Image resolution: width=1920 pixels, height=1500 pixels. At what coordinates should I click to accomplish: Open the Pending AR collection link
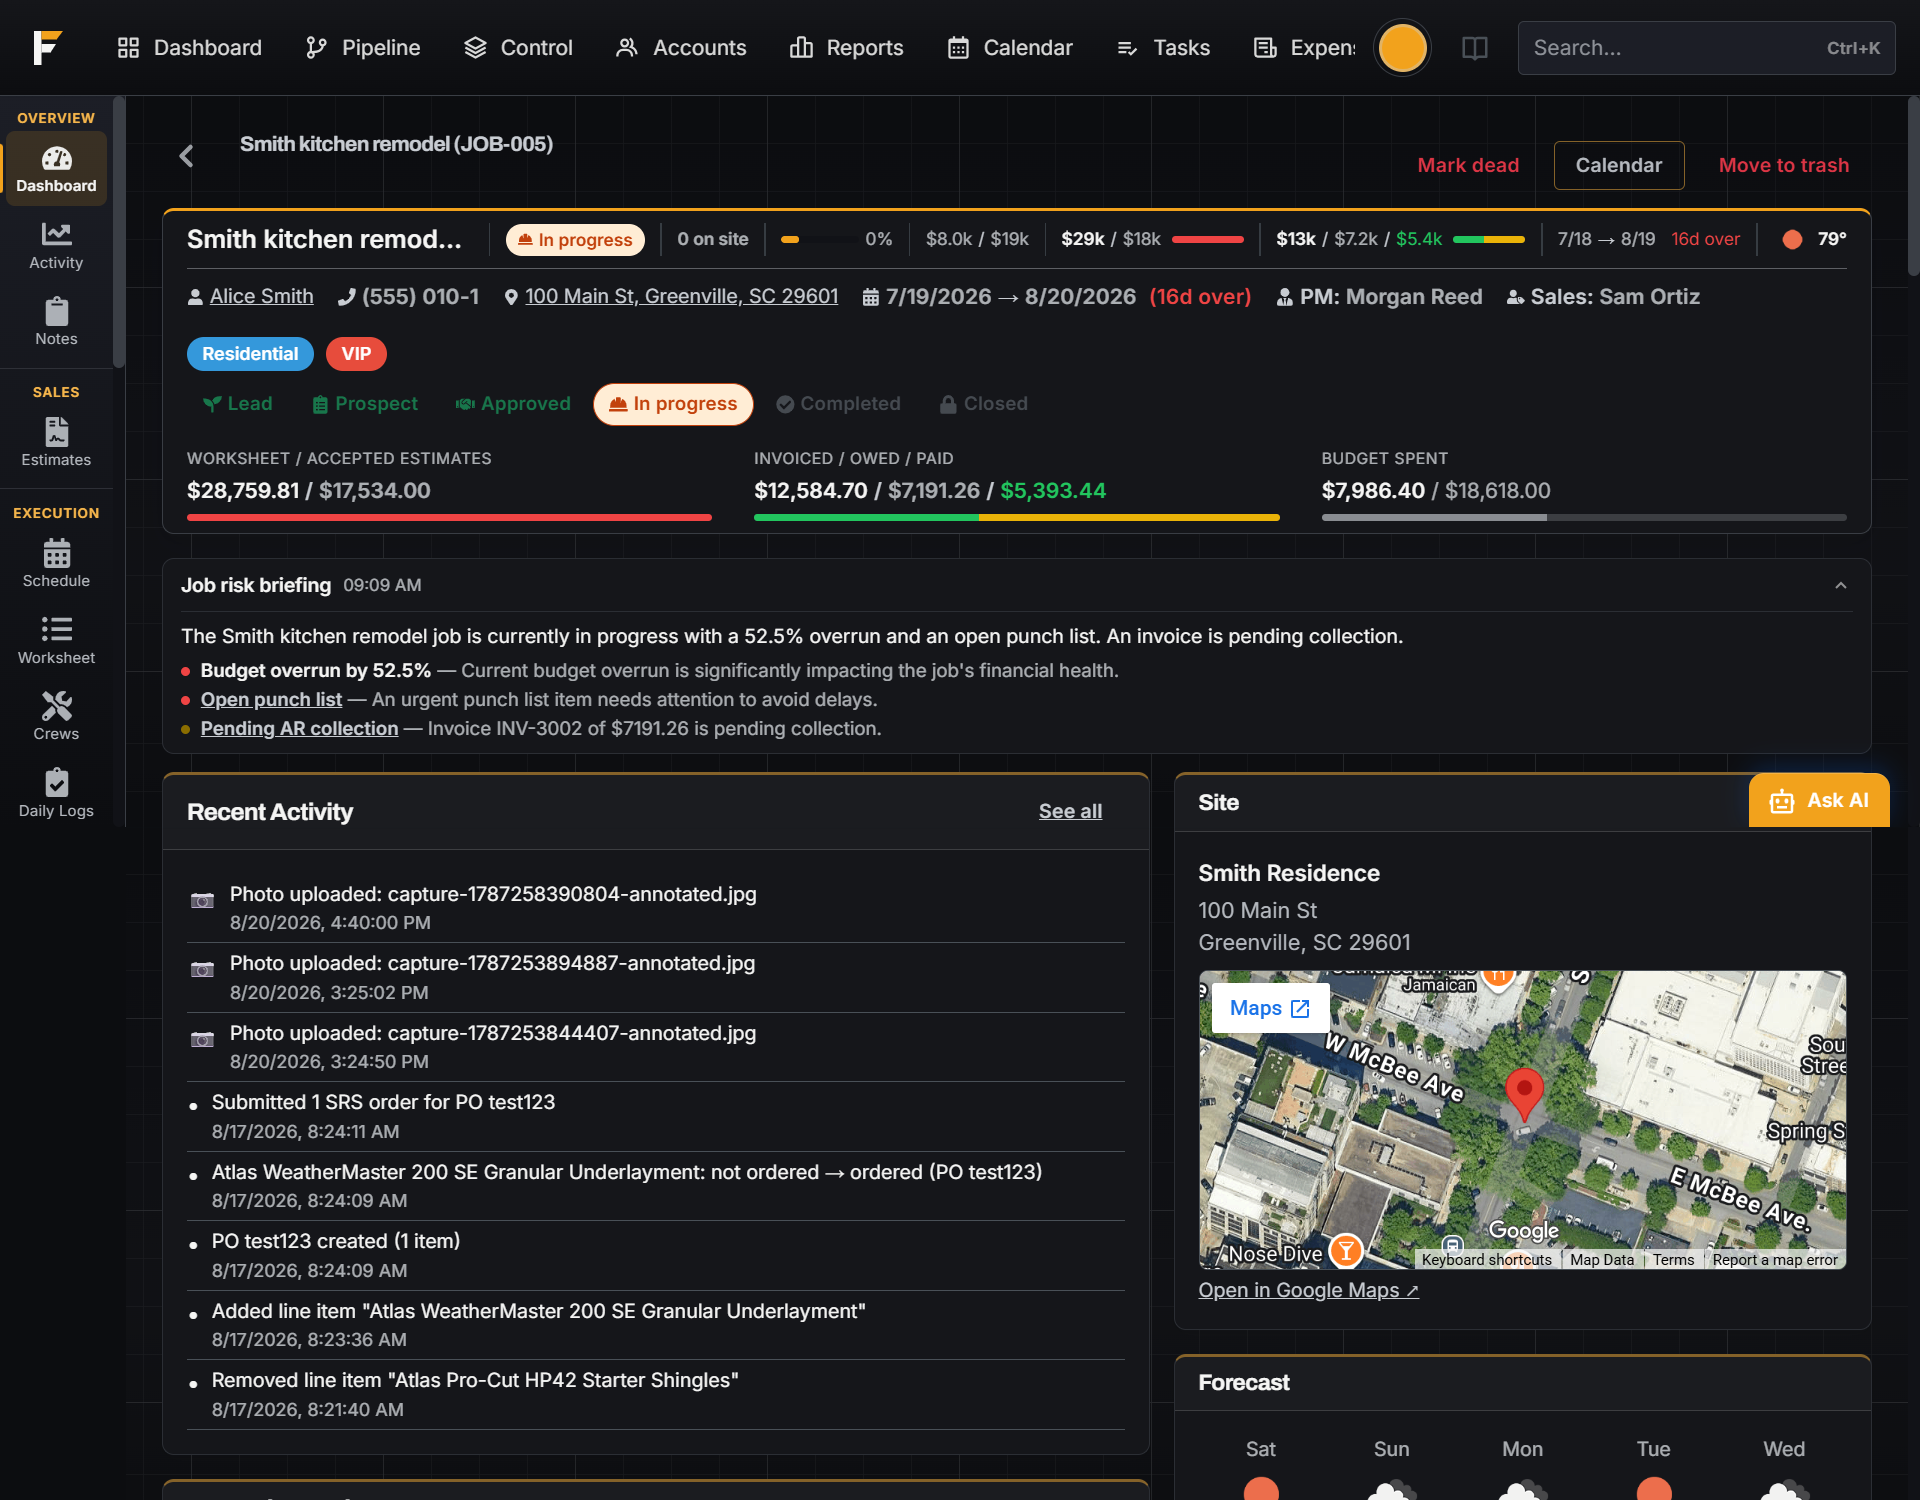(x=299, y=728)
